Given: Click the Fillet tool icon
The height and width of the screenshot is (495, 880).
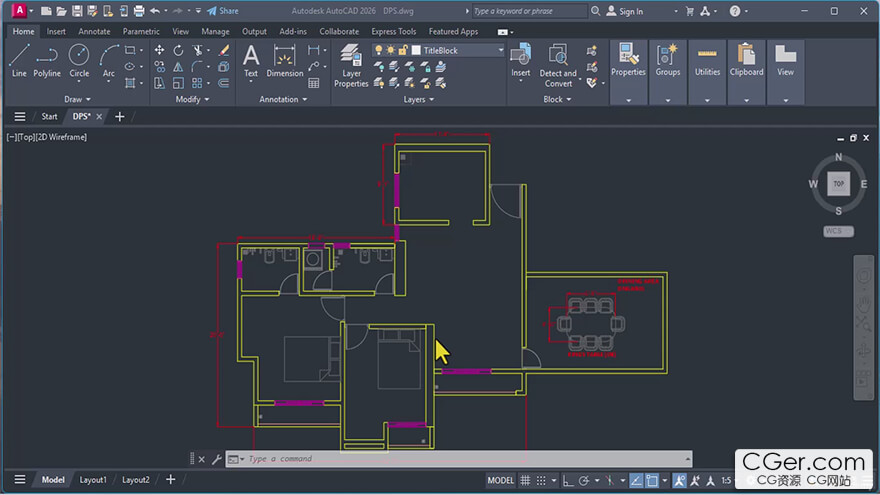Looking at the screenshot, I should coord(197,67).
